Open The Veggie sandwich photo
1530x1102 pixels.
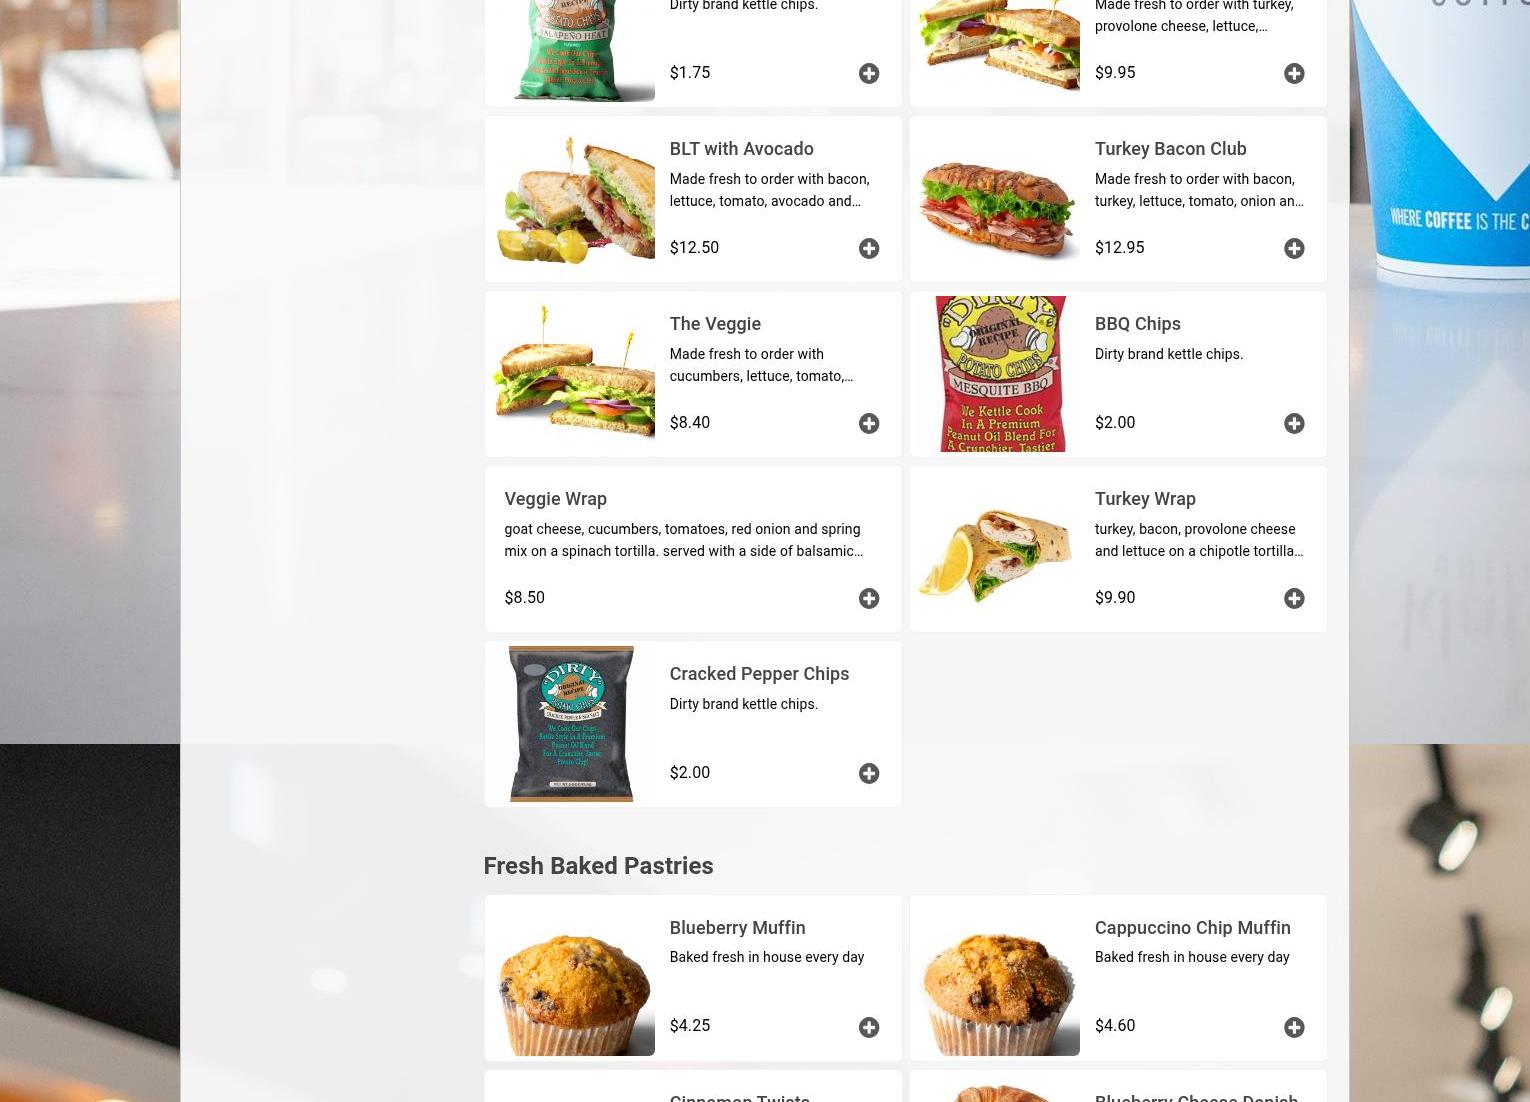(x=572, y=374)
